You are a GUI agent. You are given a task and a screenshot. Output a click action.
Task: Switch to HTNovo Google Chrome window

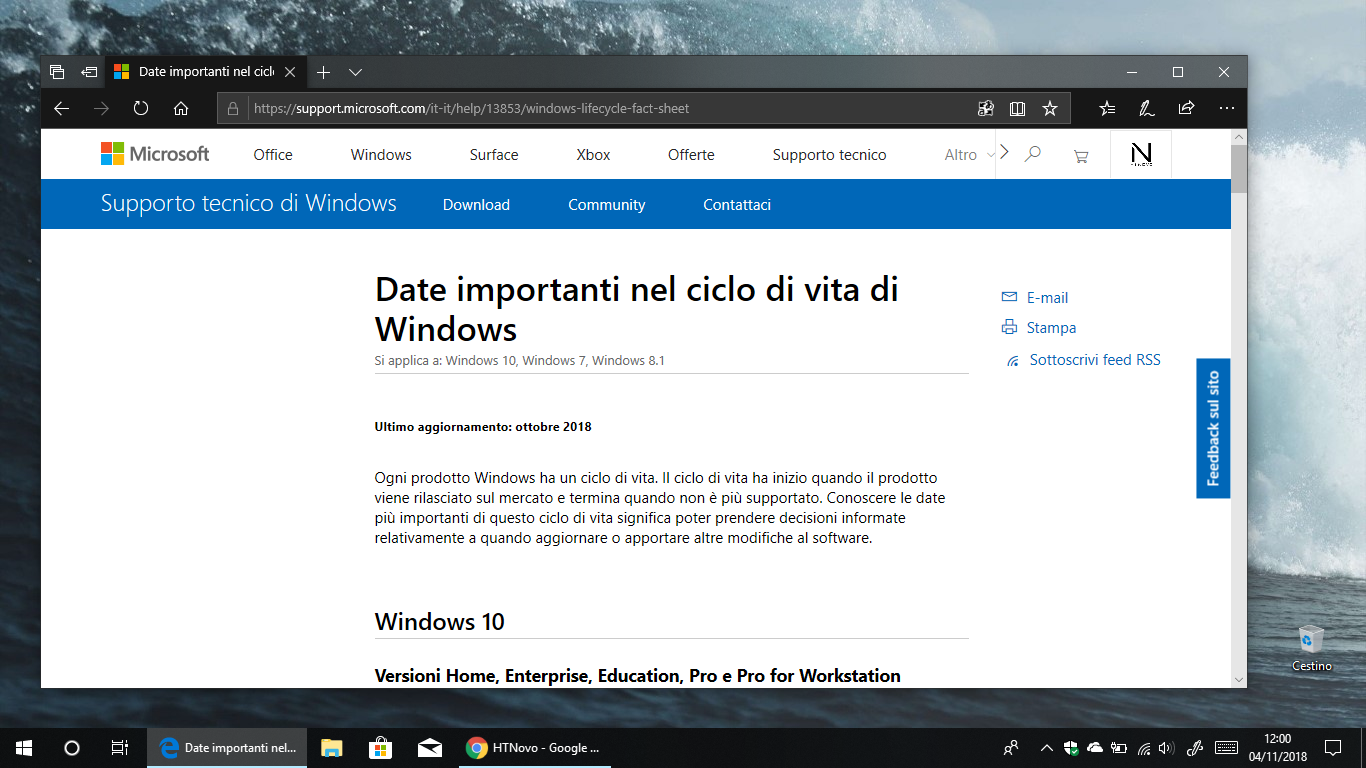point(533,747)
